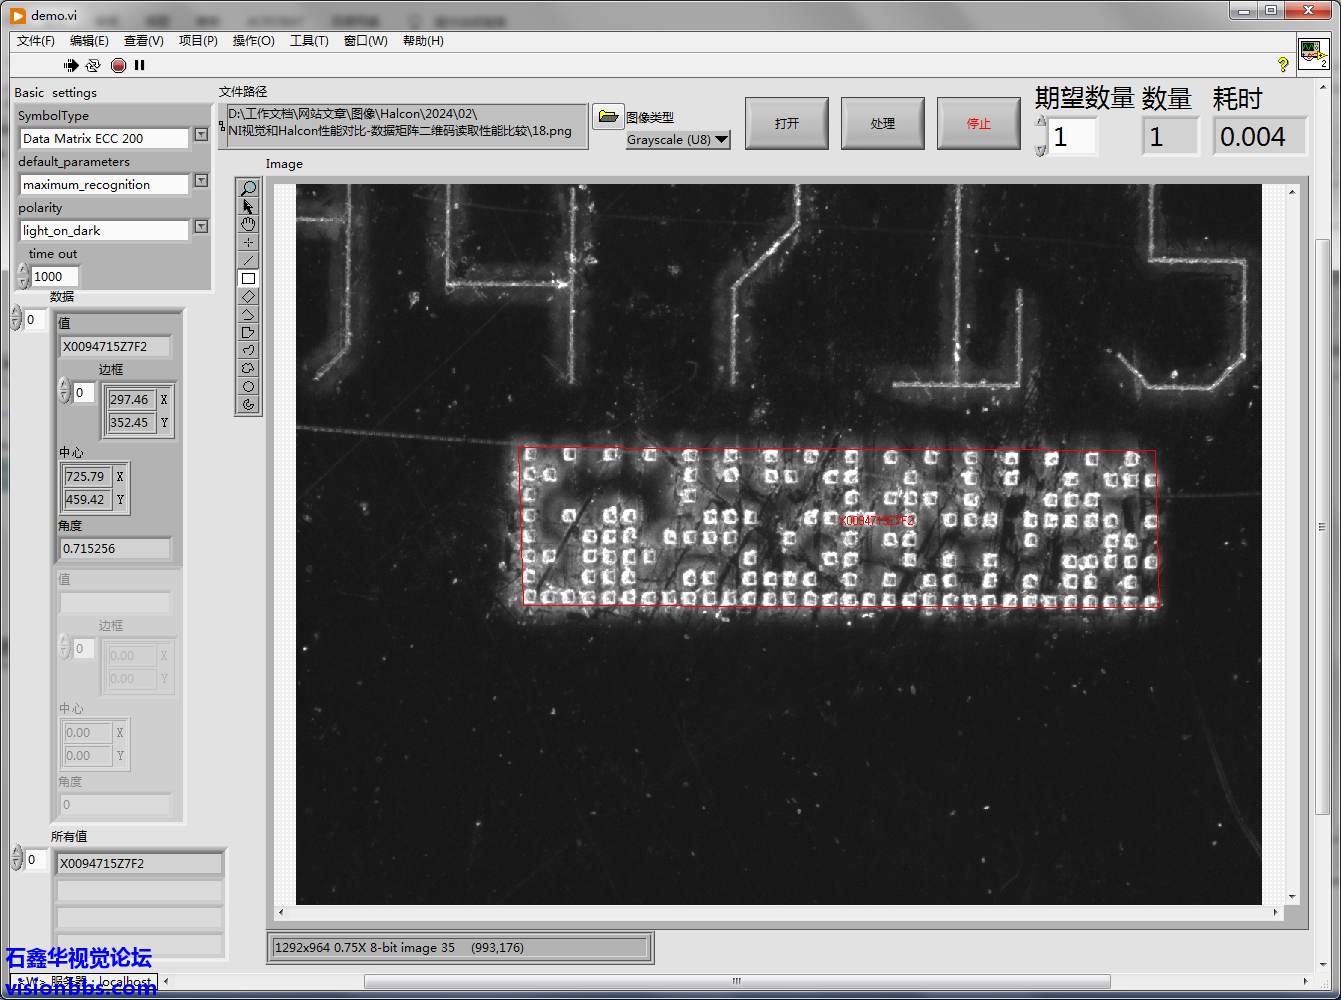Select the Broken Line ROI tool
This screenshot has width=1341, height=1000.
coord(249,314)
